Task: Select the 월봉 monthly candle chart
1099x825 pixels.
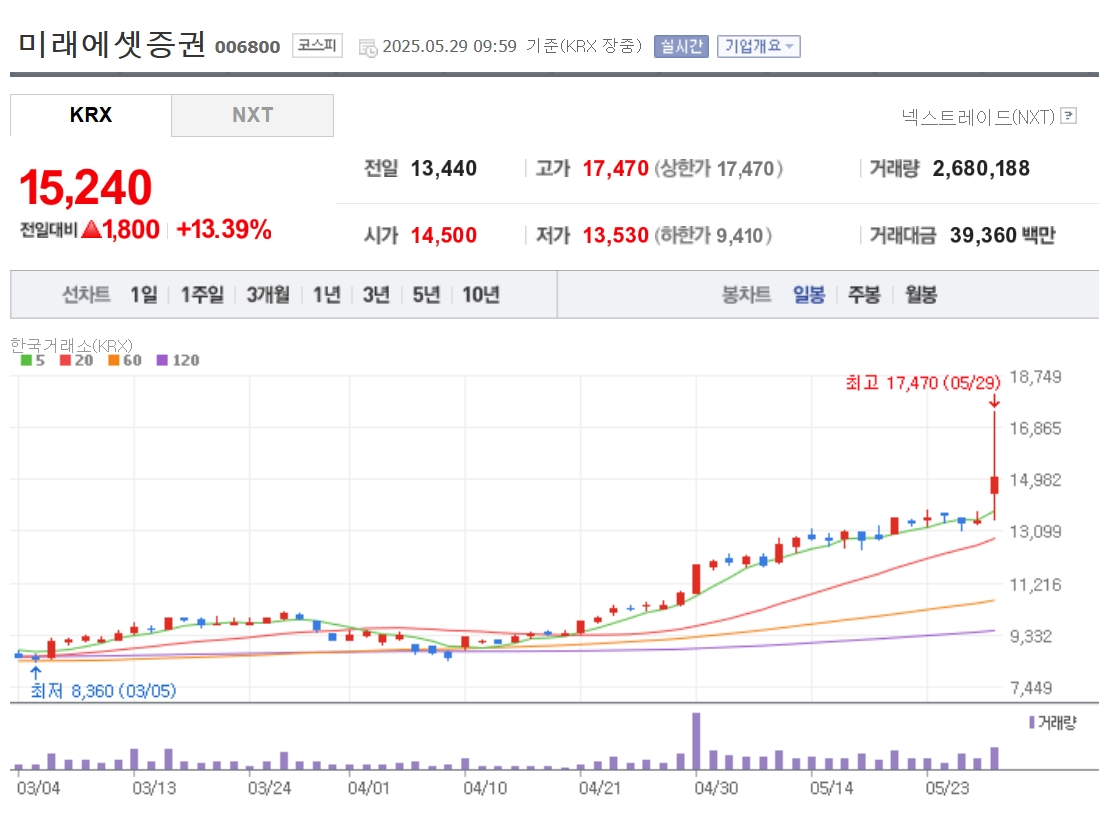Action: (x=921, y=294)
